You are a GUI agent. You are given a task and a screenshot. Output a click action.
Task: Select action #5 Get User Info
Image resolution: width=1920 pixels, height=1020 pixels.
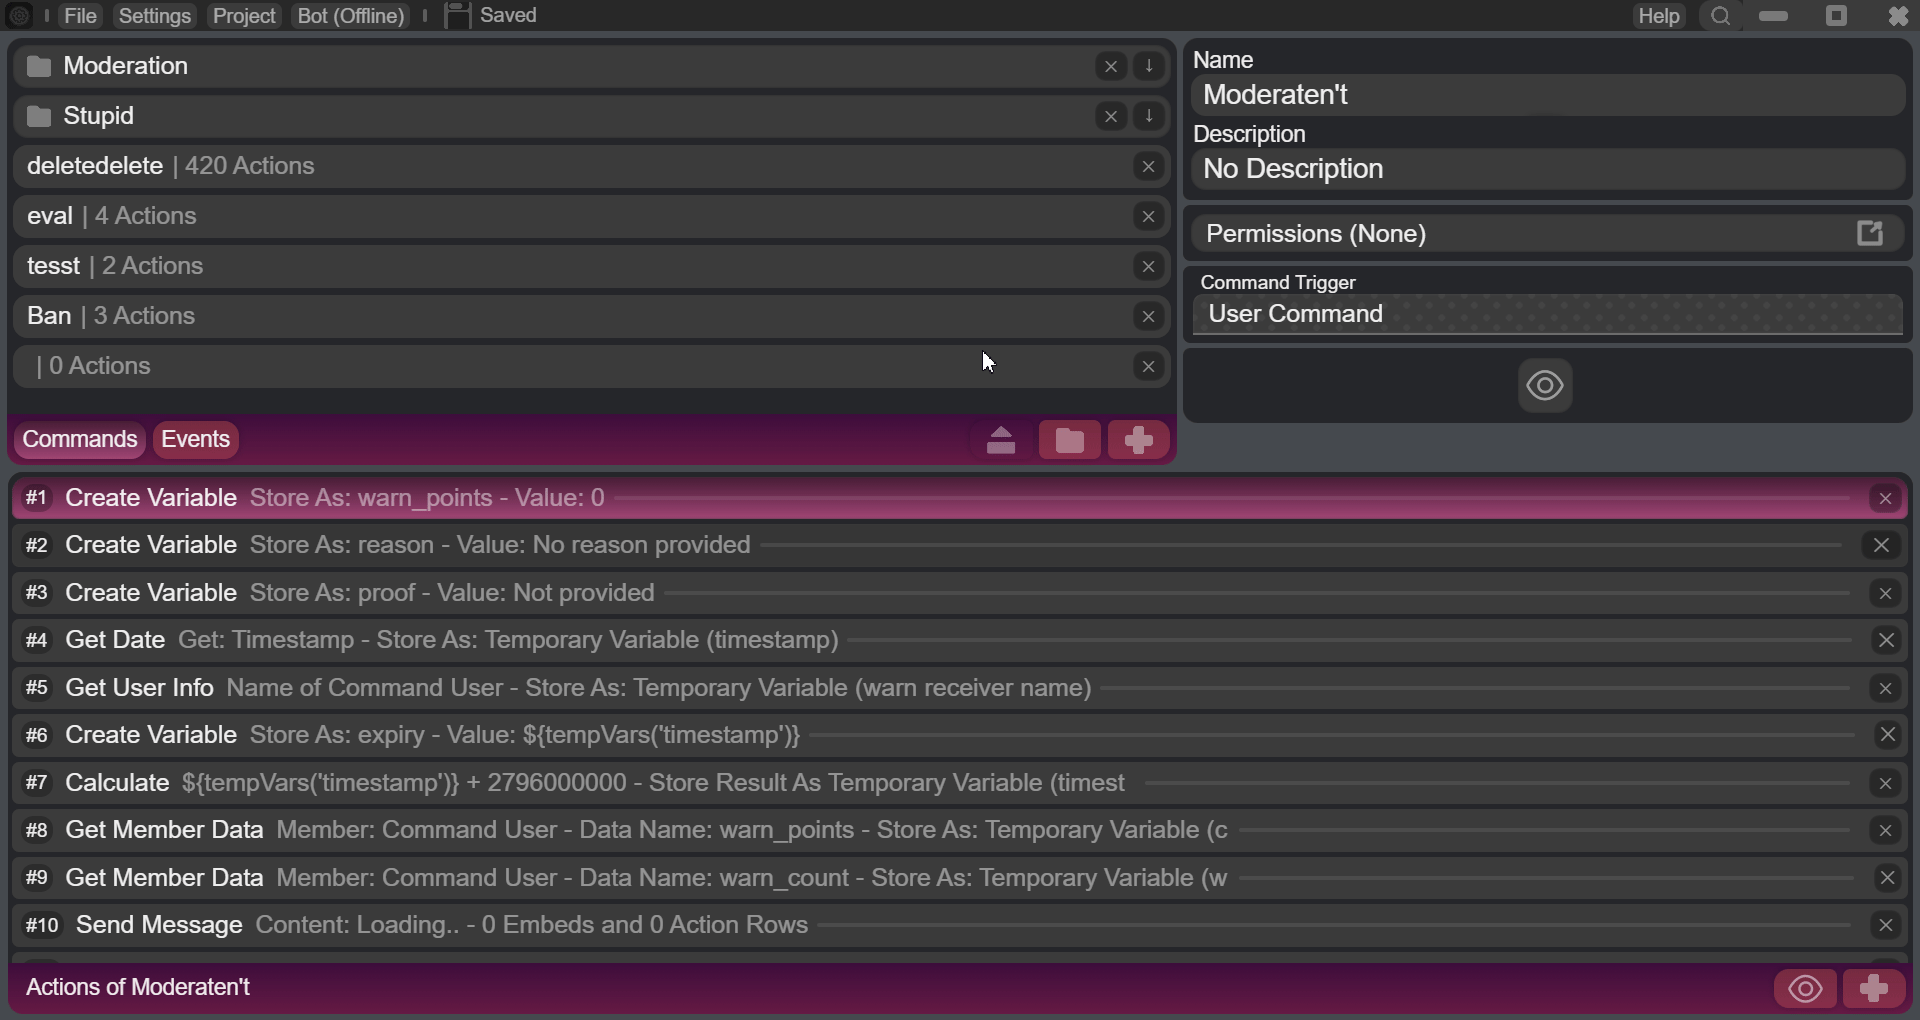coord(958,688)
